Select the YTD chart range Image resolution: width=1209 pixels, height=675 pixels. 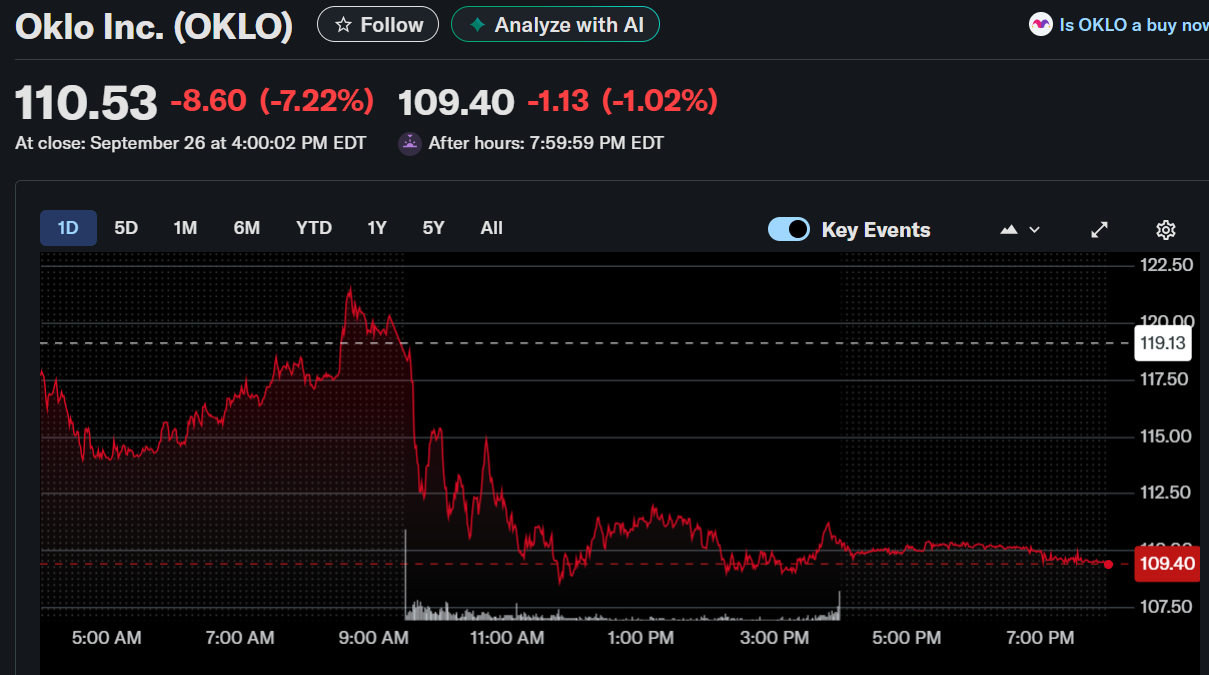pos(314,228)
